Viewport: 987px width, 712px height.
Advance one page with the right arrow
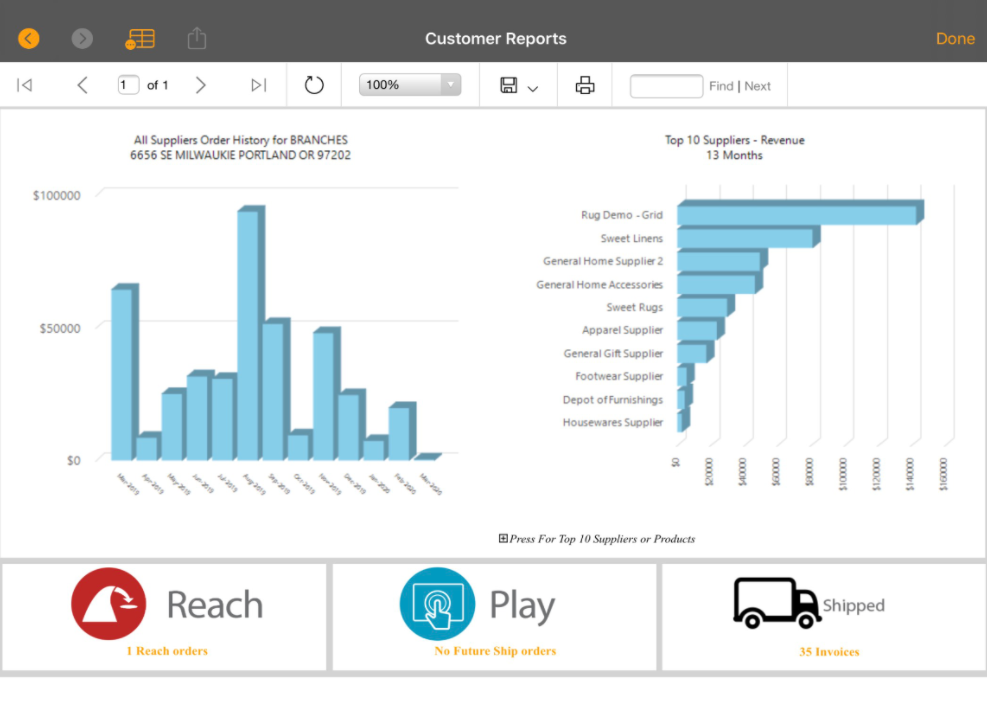click(200, 85)
